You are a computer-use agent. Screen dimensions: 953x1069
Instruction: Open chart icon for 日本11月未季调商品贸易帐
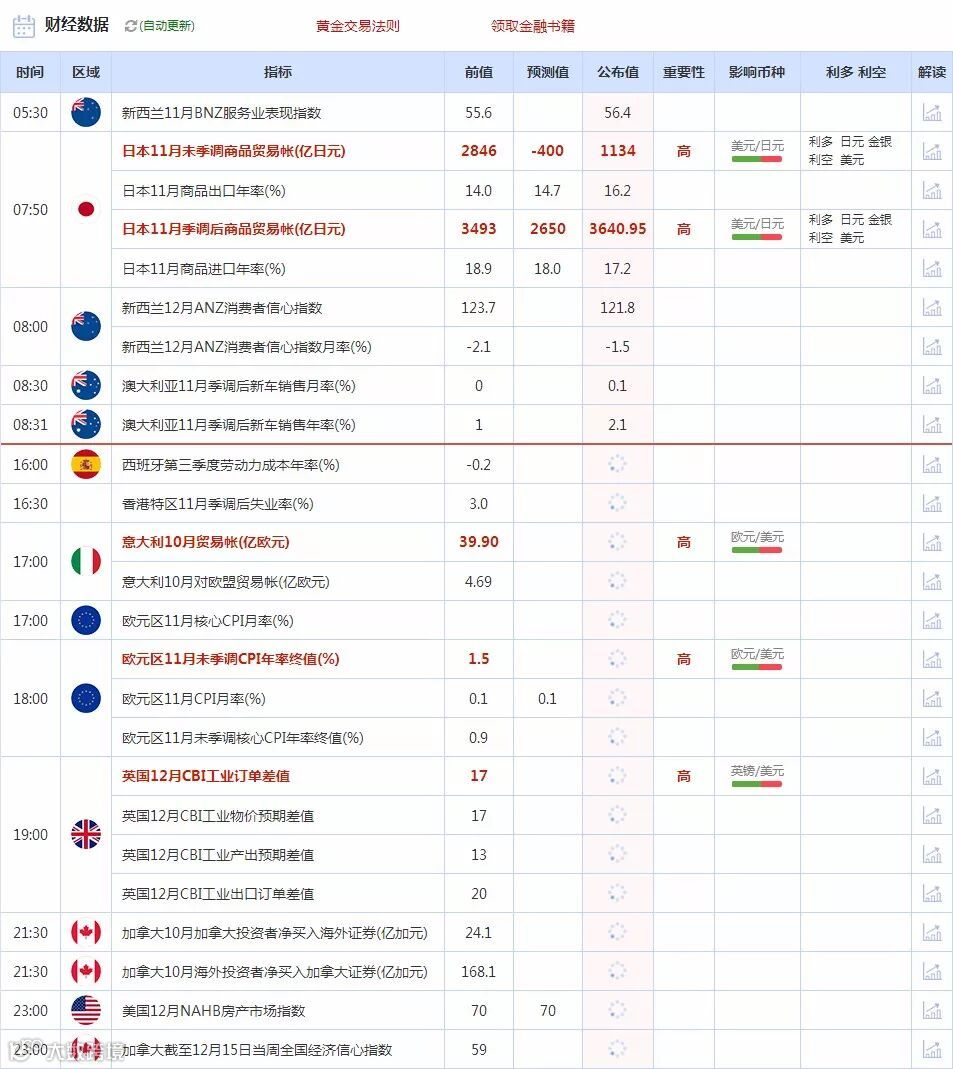(x=932, y=151)
